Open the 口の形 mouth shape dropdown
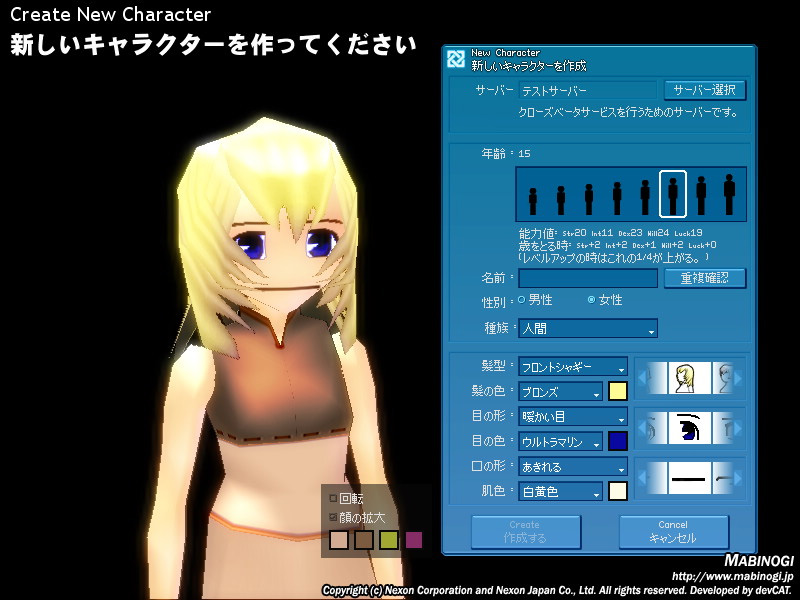Image resolution: width=800 pixels, height=600 pixels. 573,466
